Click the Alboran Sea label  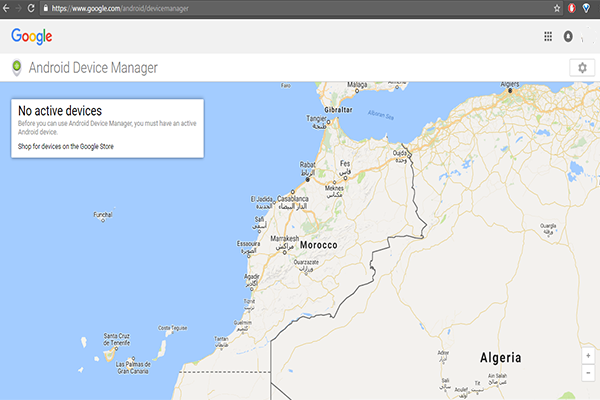(x=381, y=114)
